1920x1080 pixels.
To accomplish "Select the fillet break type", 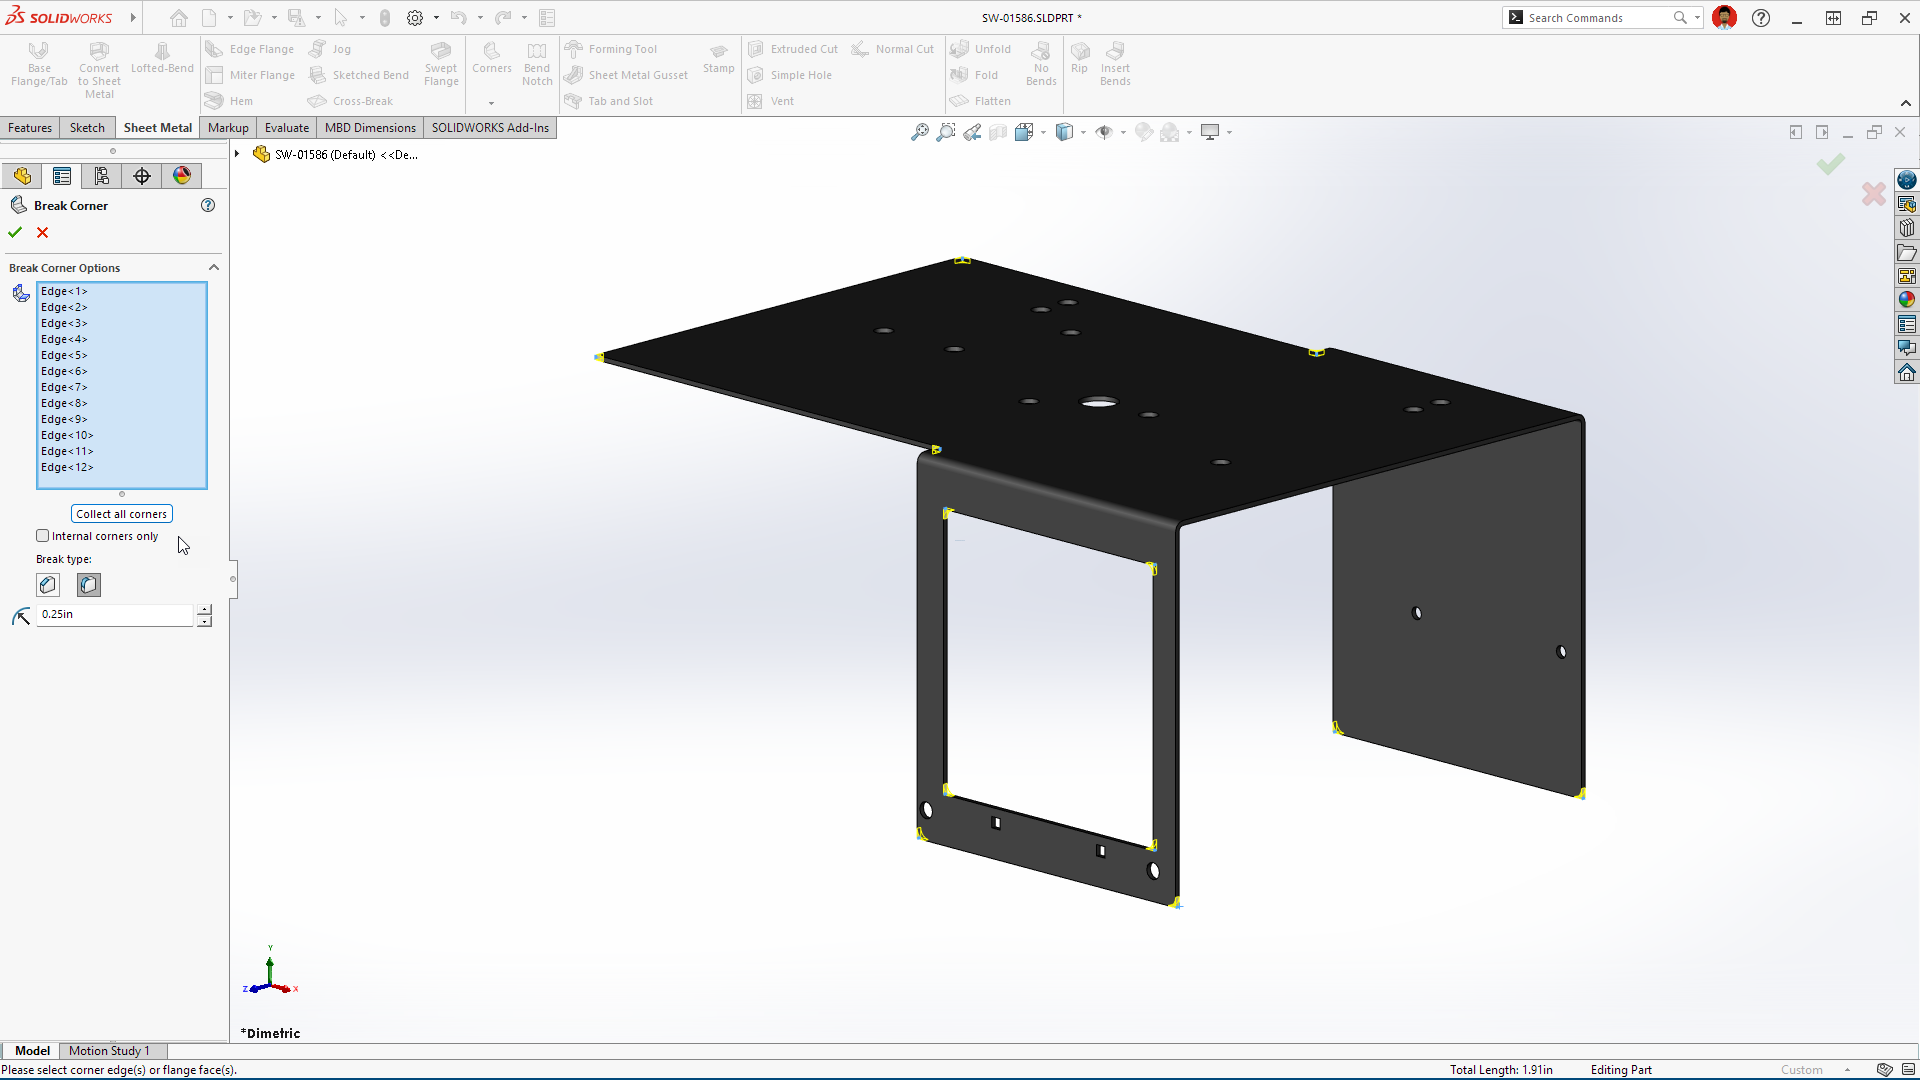I will 89,585.
